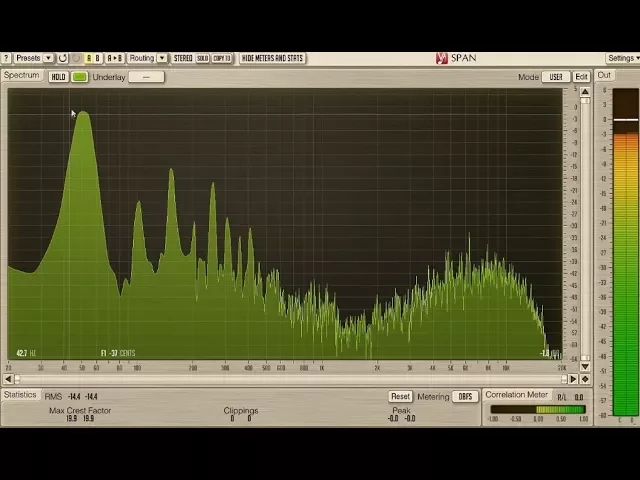The width and height of the screenshot is (640, 480).
Task: Click the left handle of frequency scrollbar
Action: 17,379
